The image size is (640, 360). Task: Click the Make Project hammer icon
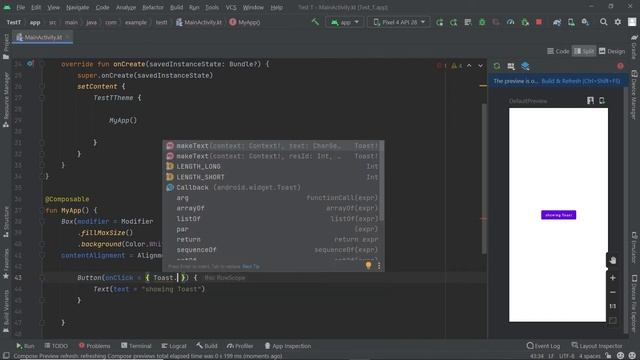(x=315, y=22)
